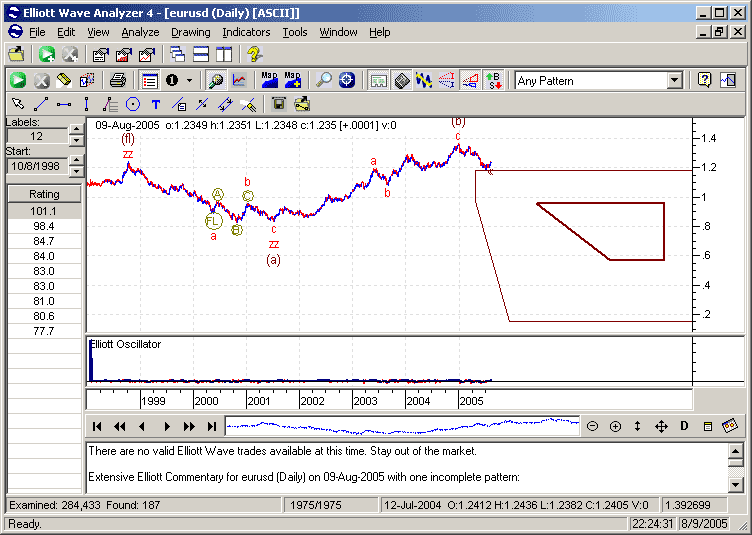Screen dimensions: 752x535
Task: Click the printer icon
Action: pos(118,80)
